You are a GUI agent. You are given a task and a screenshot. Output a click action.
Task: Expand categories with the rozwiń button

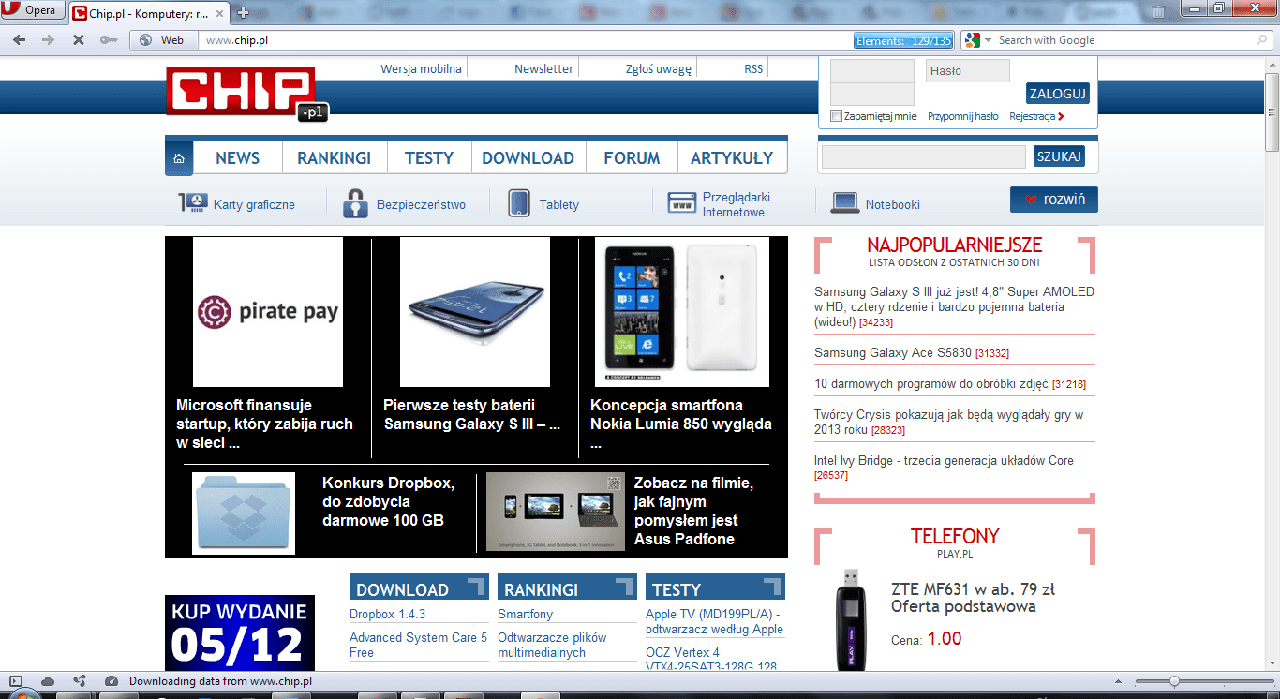(x=1054, y=199)
